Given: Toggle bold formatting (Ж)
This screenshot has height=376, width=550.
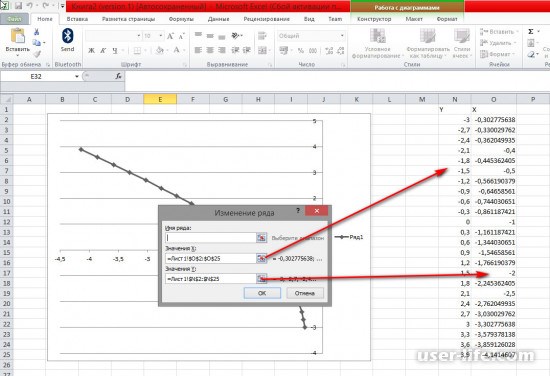Looking at the screenshot, I should pos(91,51).
